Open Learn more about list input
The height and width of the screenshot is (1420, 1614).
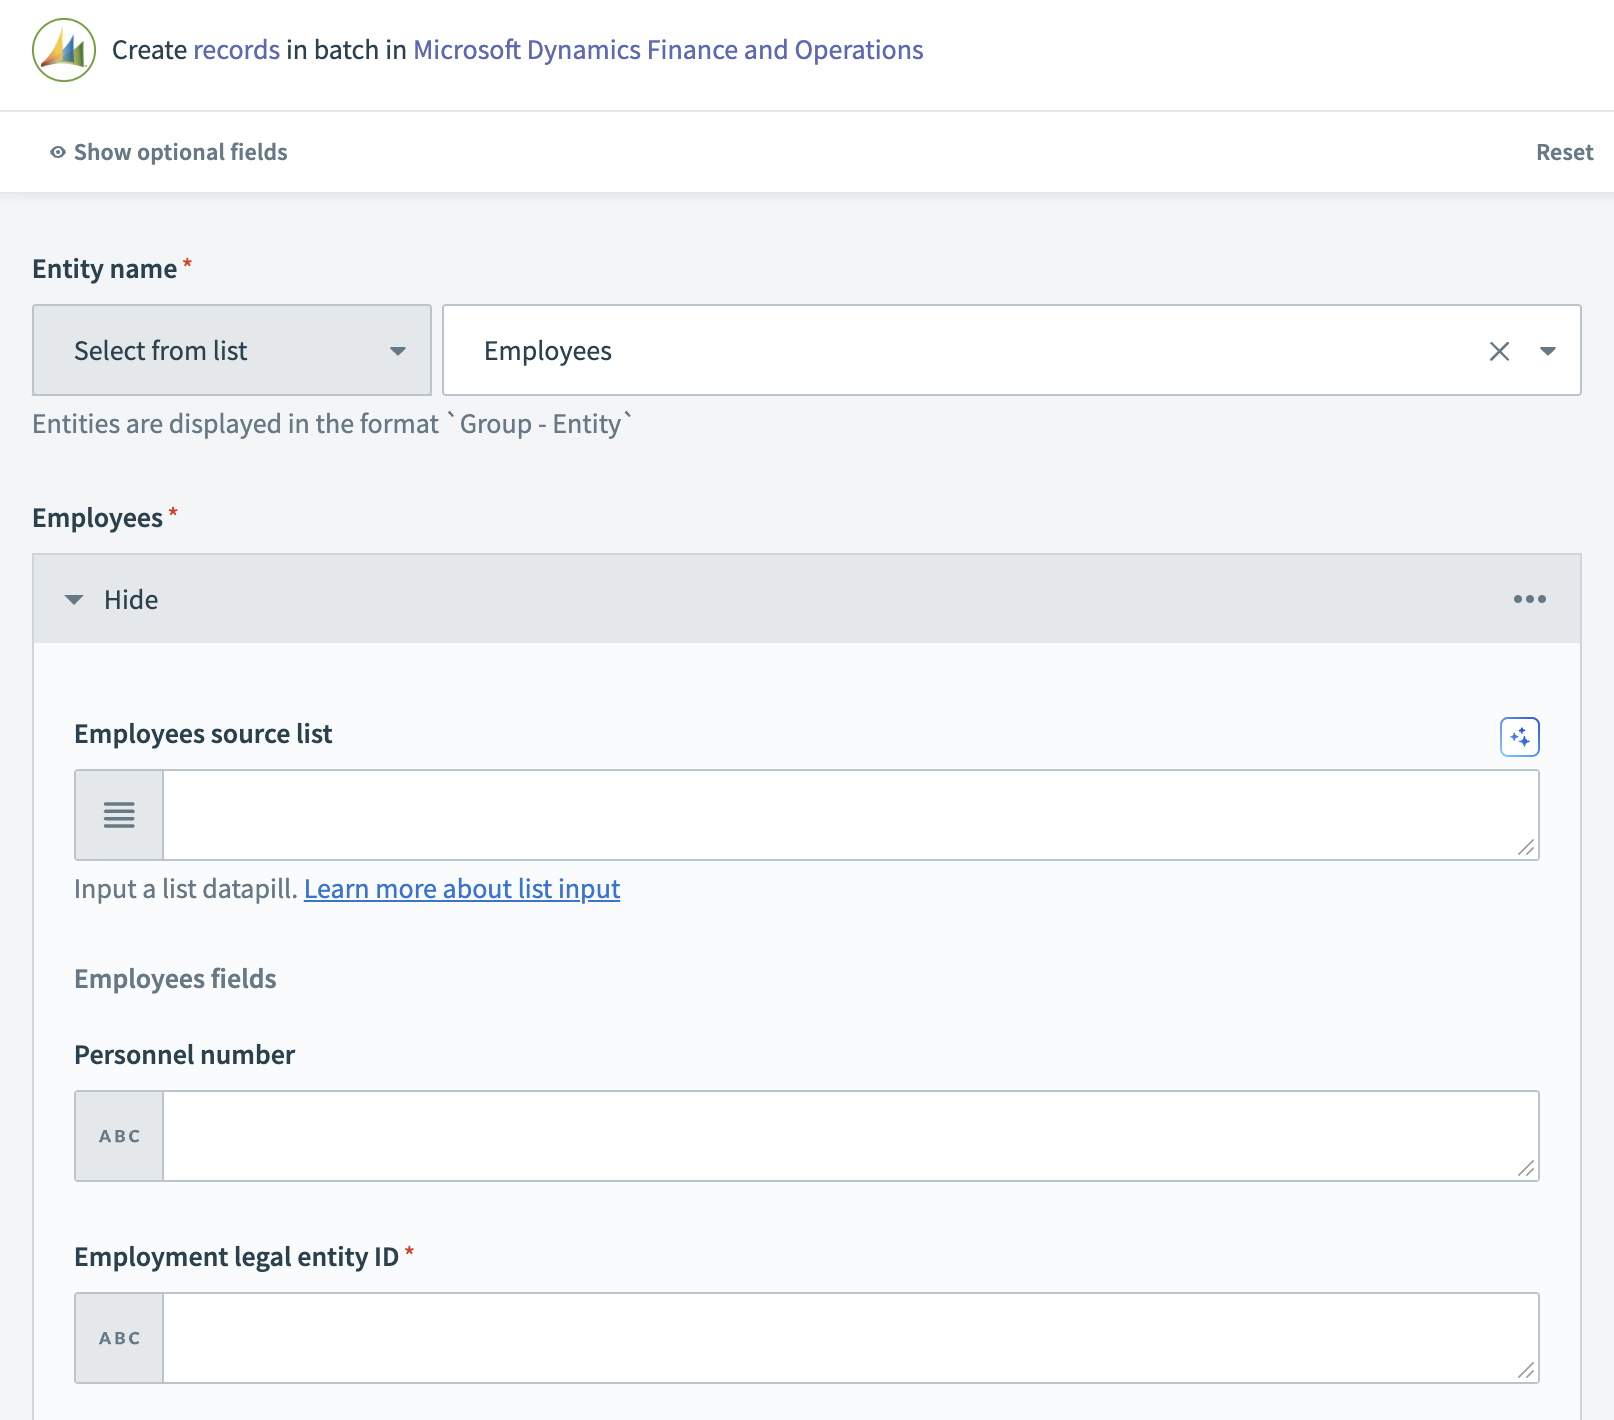[462, 888]
